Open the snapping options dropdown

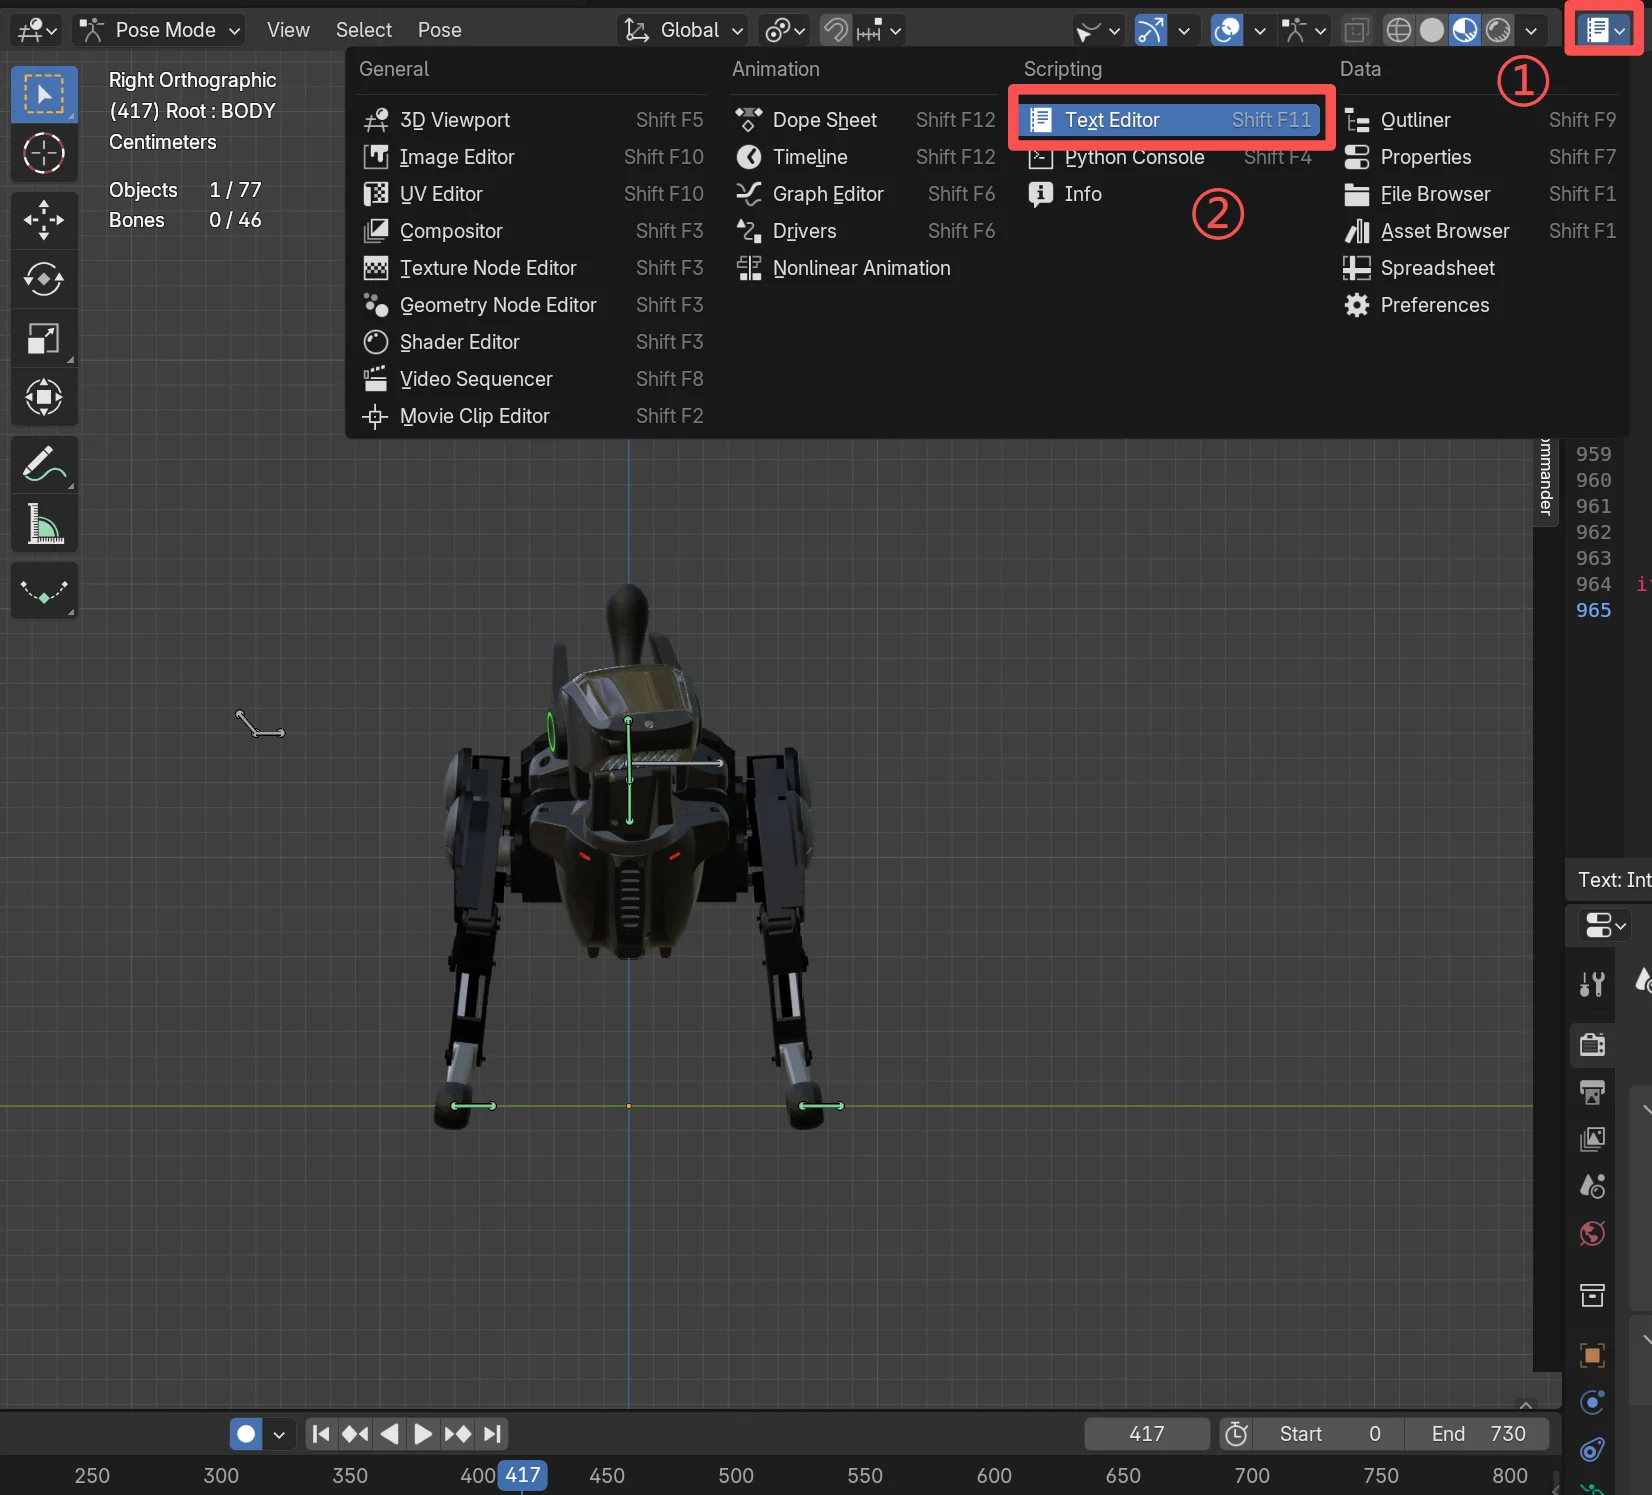880,30
